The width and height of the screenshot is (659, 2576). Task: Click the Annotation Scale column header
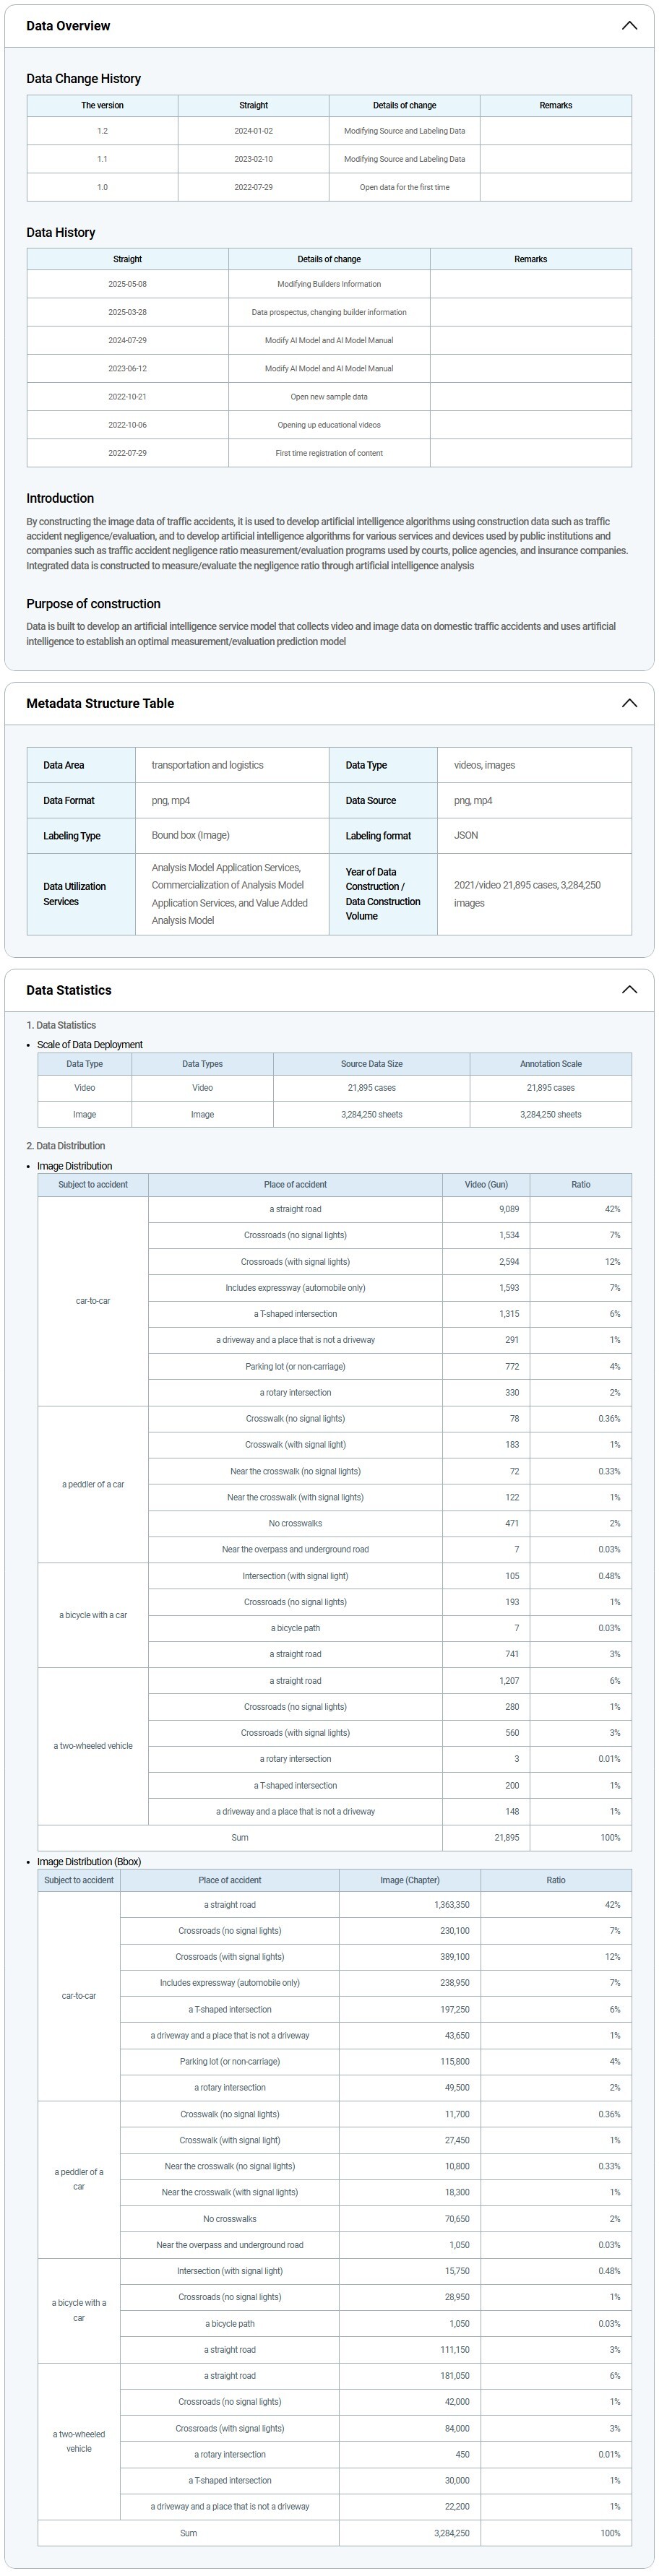click(x=550, y=1064)
